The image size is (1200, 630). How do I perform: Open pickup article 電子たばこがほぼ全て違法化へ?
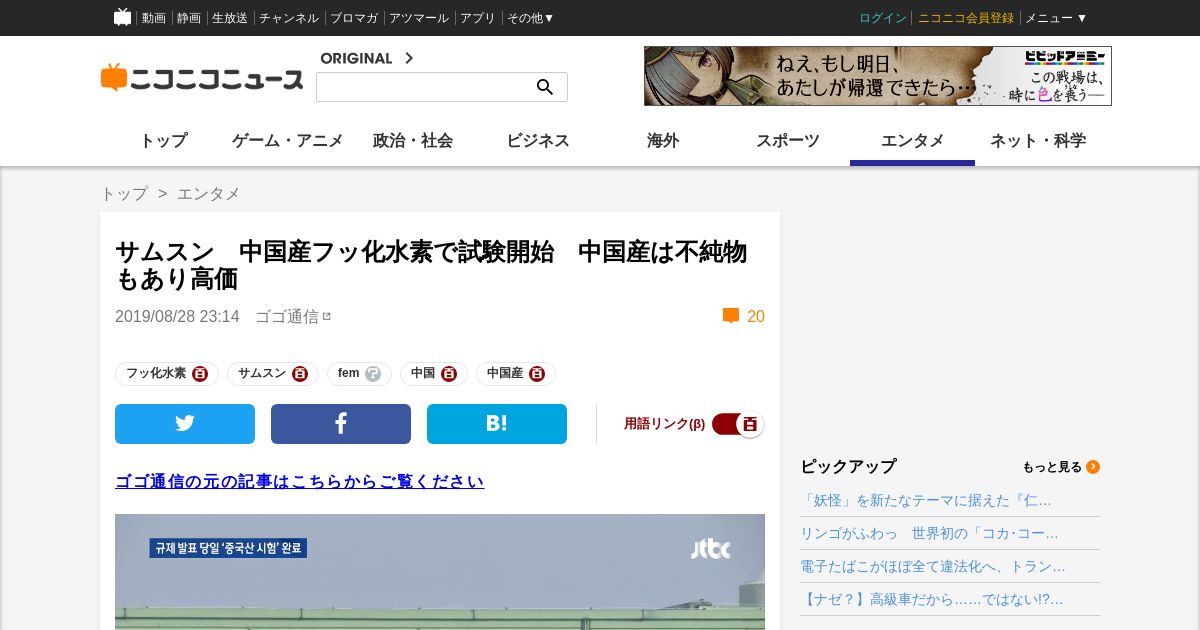tap(933, 566)
